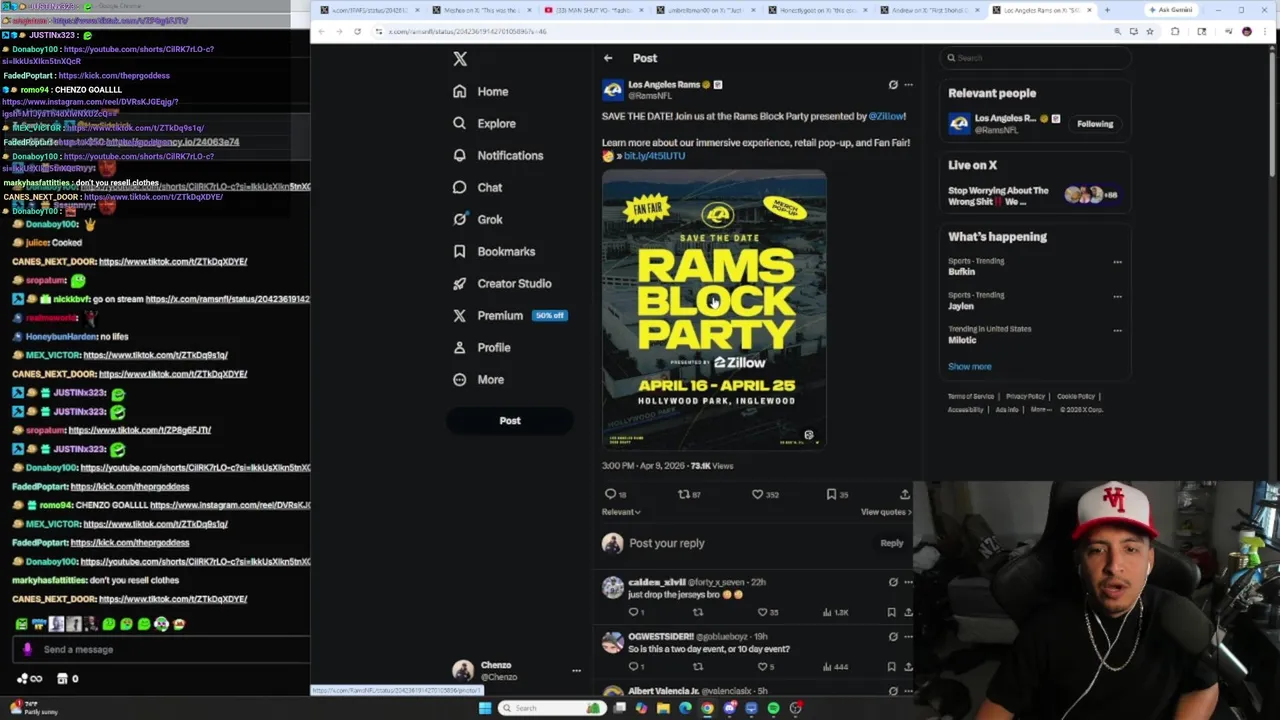Open options dots for Milotic trend
The height and width of the screenshot is (720, 1280).
click(1117, 330)
